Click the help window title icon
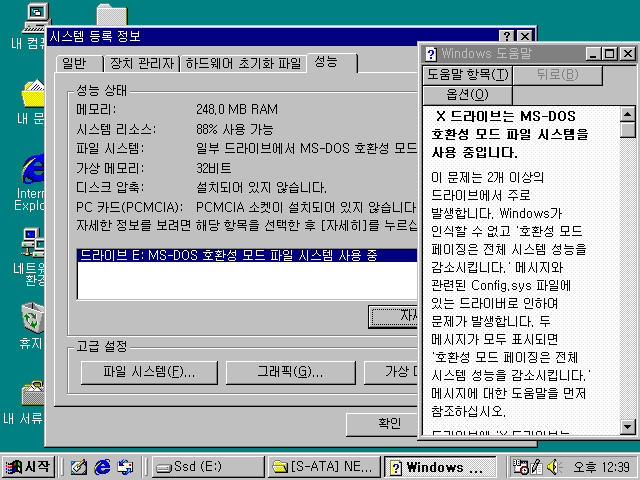 point(431,53)
